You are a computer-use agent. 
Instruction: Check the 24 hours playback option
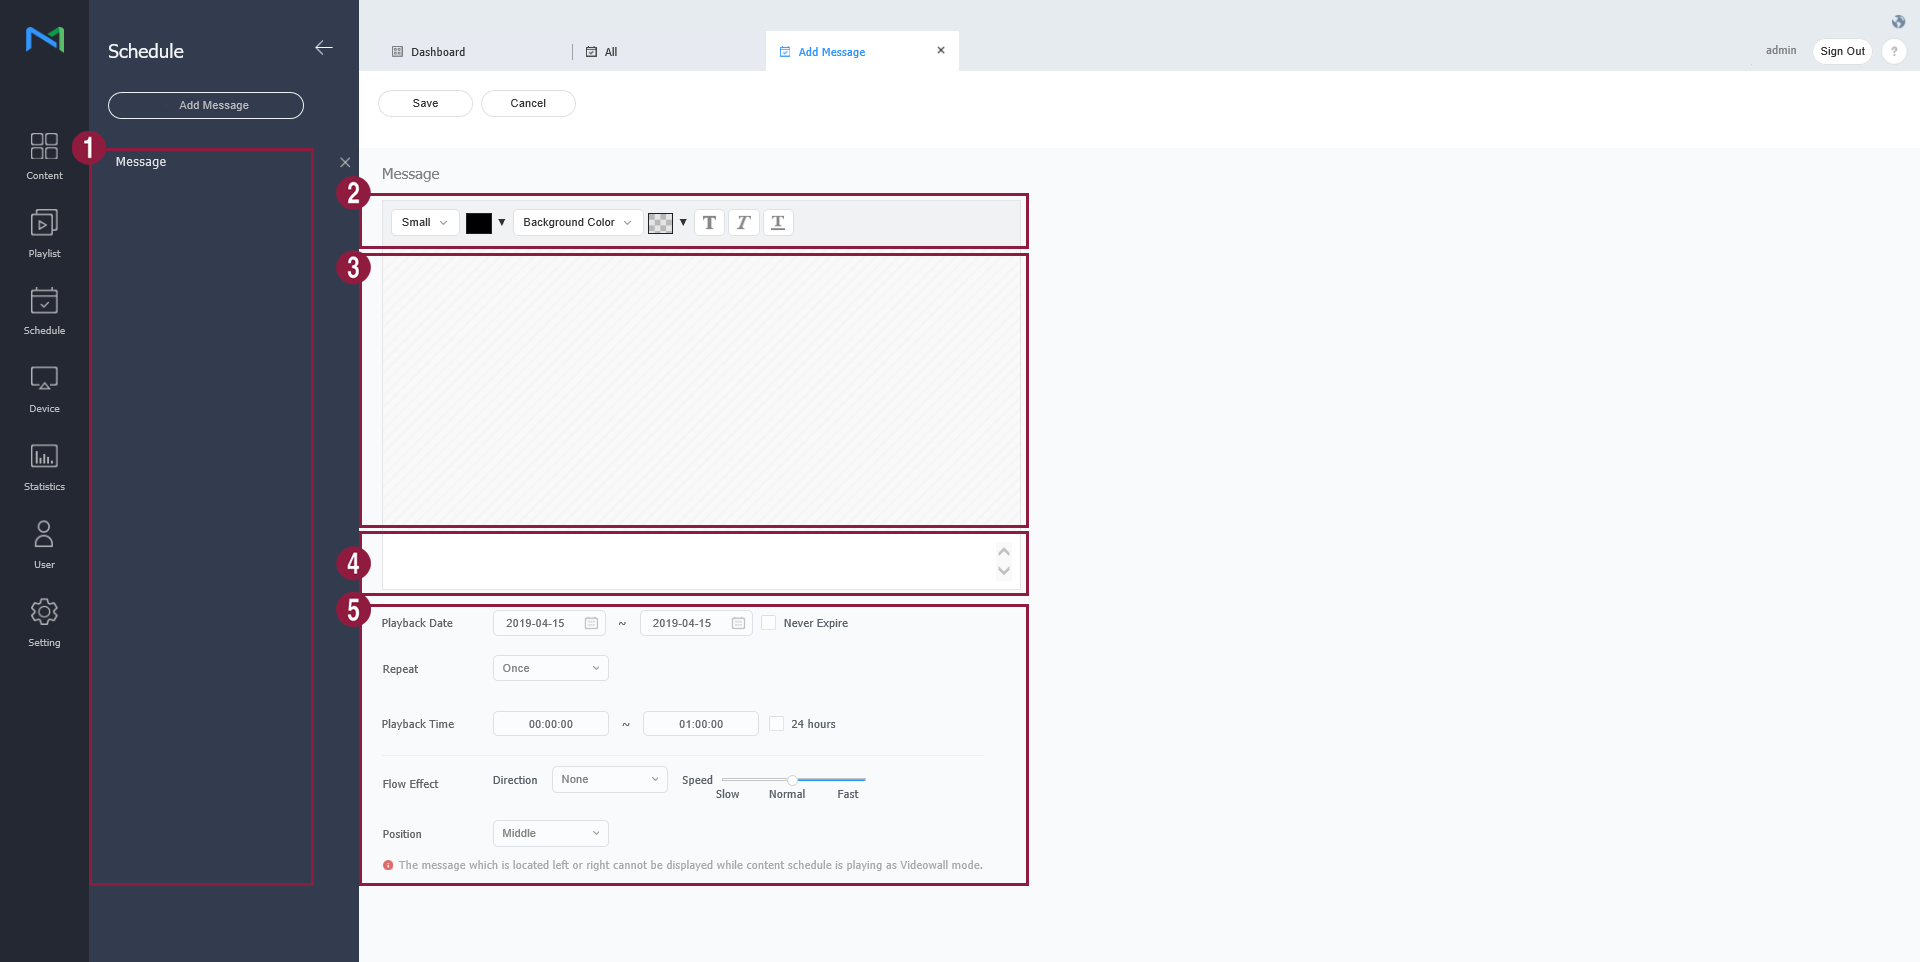click(776, 723)
